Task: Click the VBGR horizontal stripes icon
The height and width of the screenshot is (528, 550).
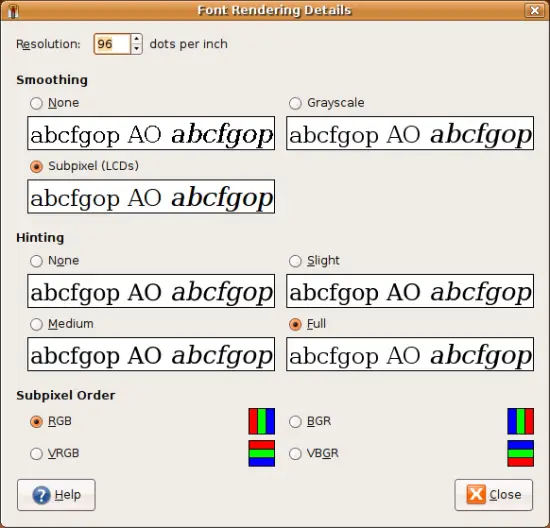Action: (x=521, y=453)
